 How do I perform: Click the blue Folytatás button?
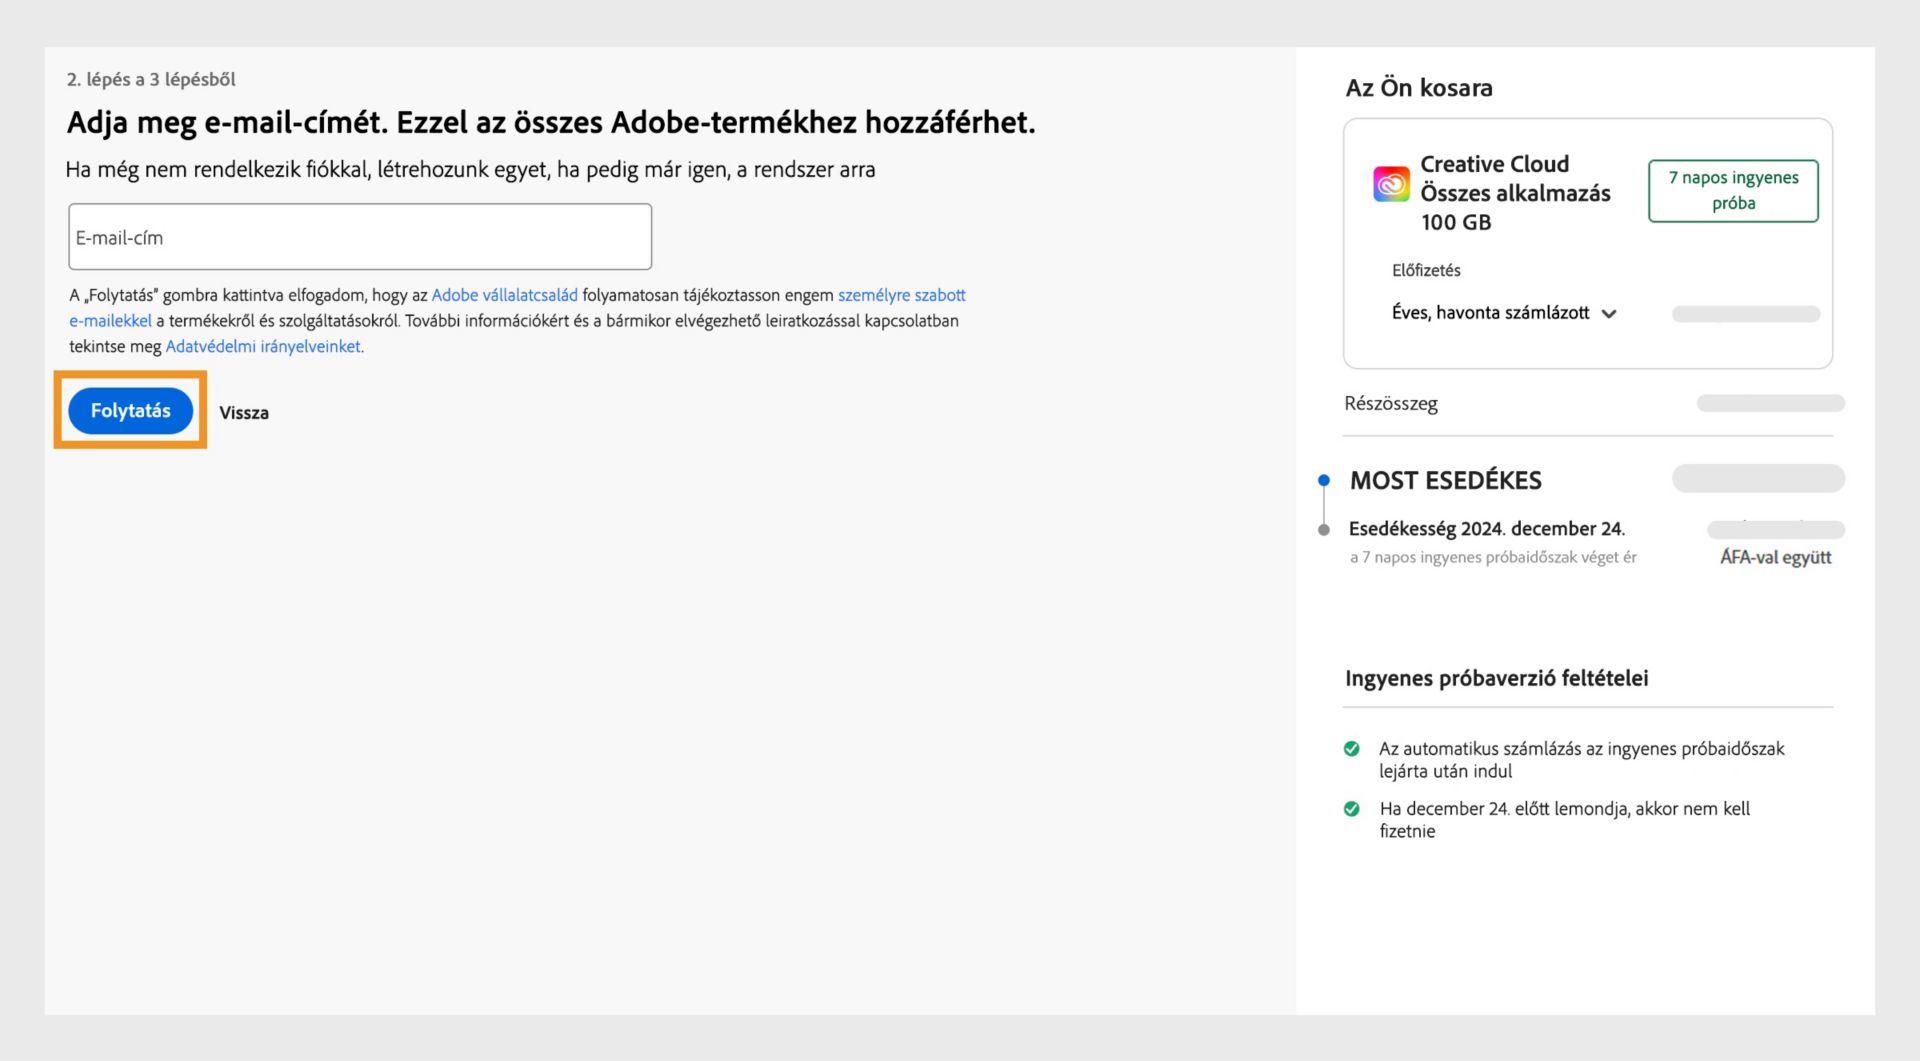[130, 410]
